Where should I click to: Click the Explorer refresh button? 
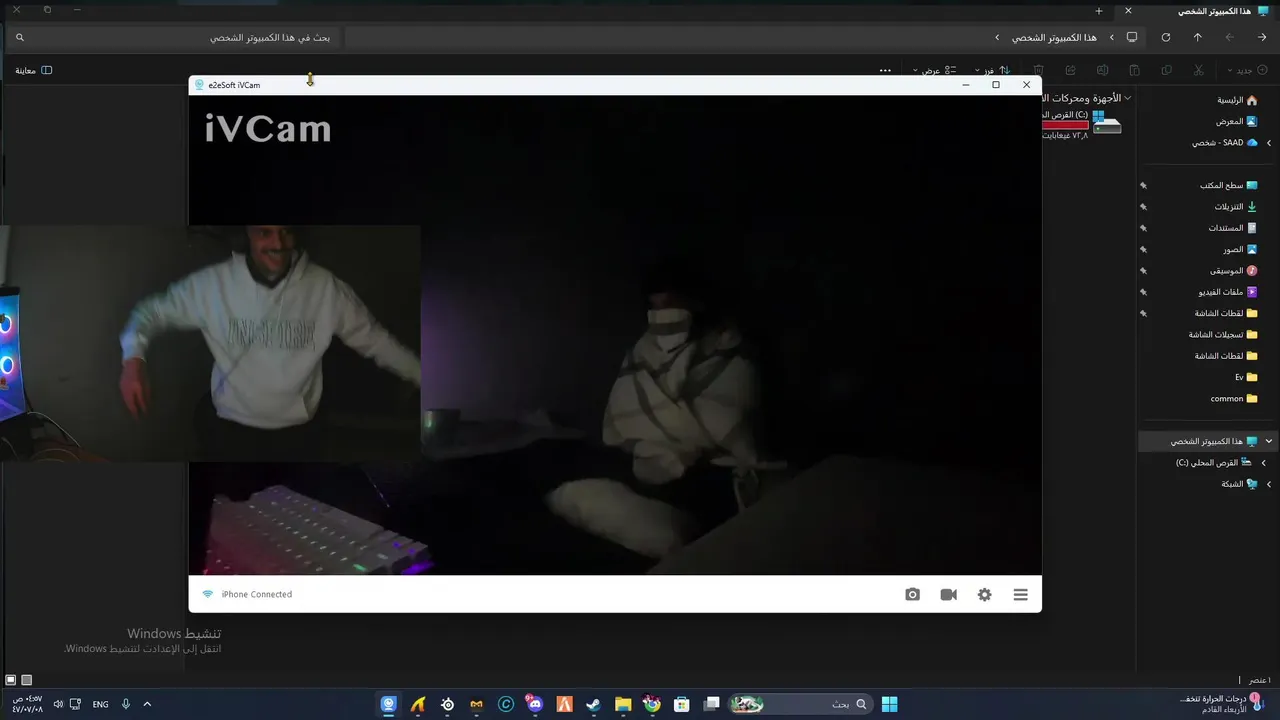pos(1165,37)
